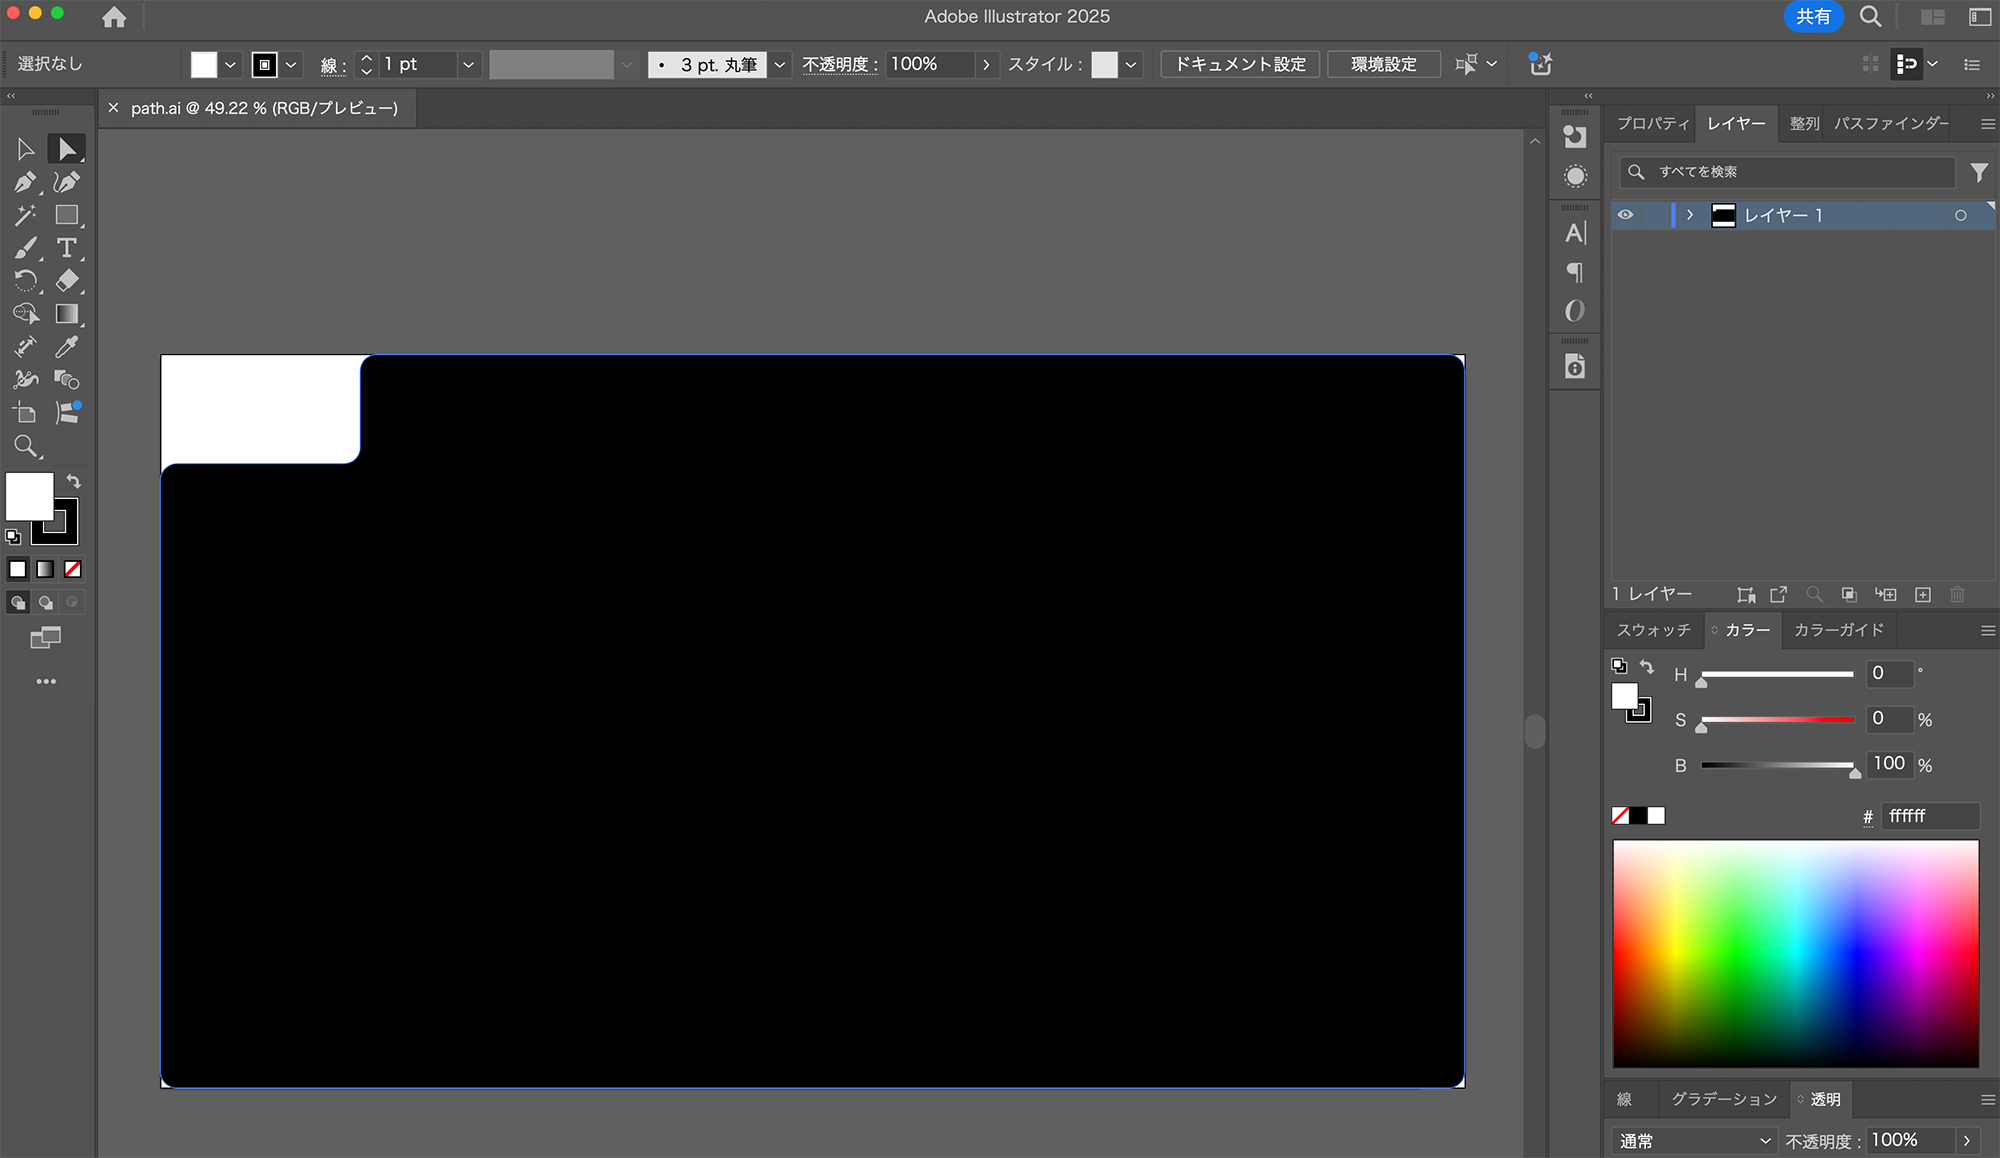Image resolution: width=2000 pixels, height=1158 pixels.
Task: Select the Rectangle tool
Action: coord(66,215)
